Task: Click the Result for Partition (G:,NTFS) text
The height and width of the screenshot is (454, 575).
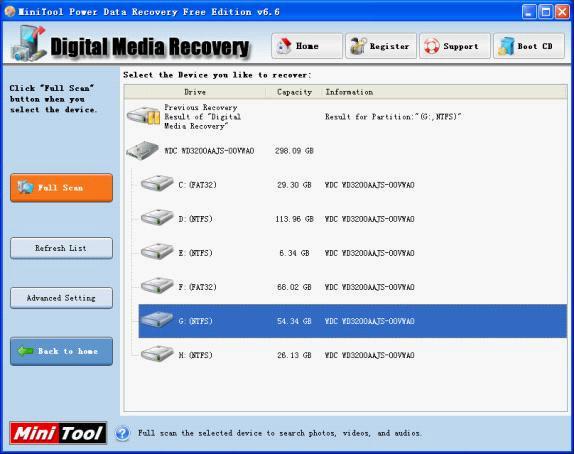Action: click(x=393, y=117)
